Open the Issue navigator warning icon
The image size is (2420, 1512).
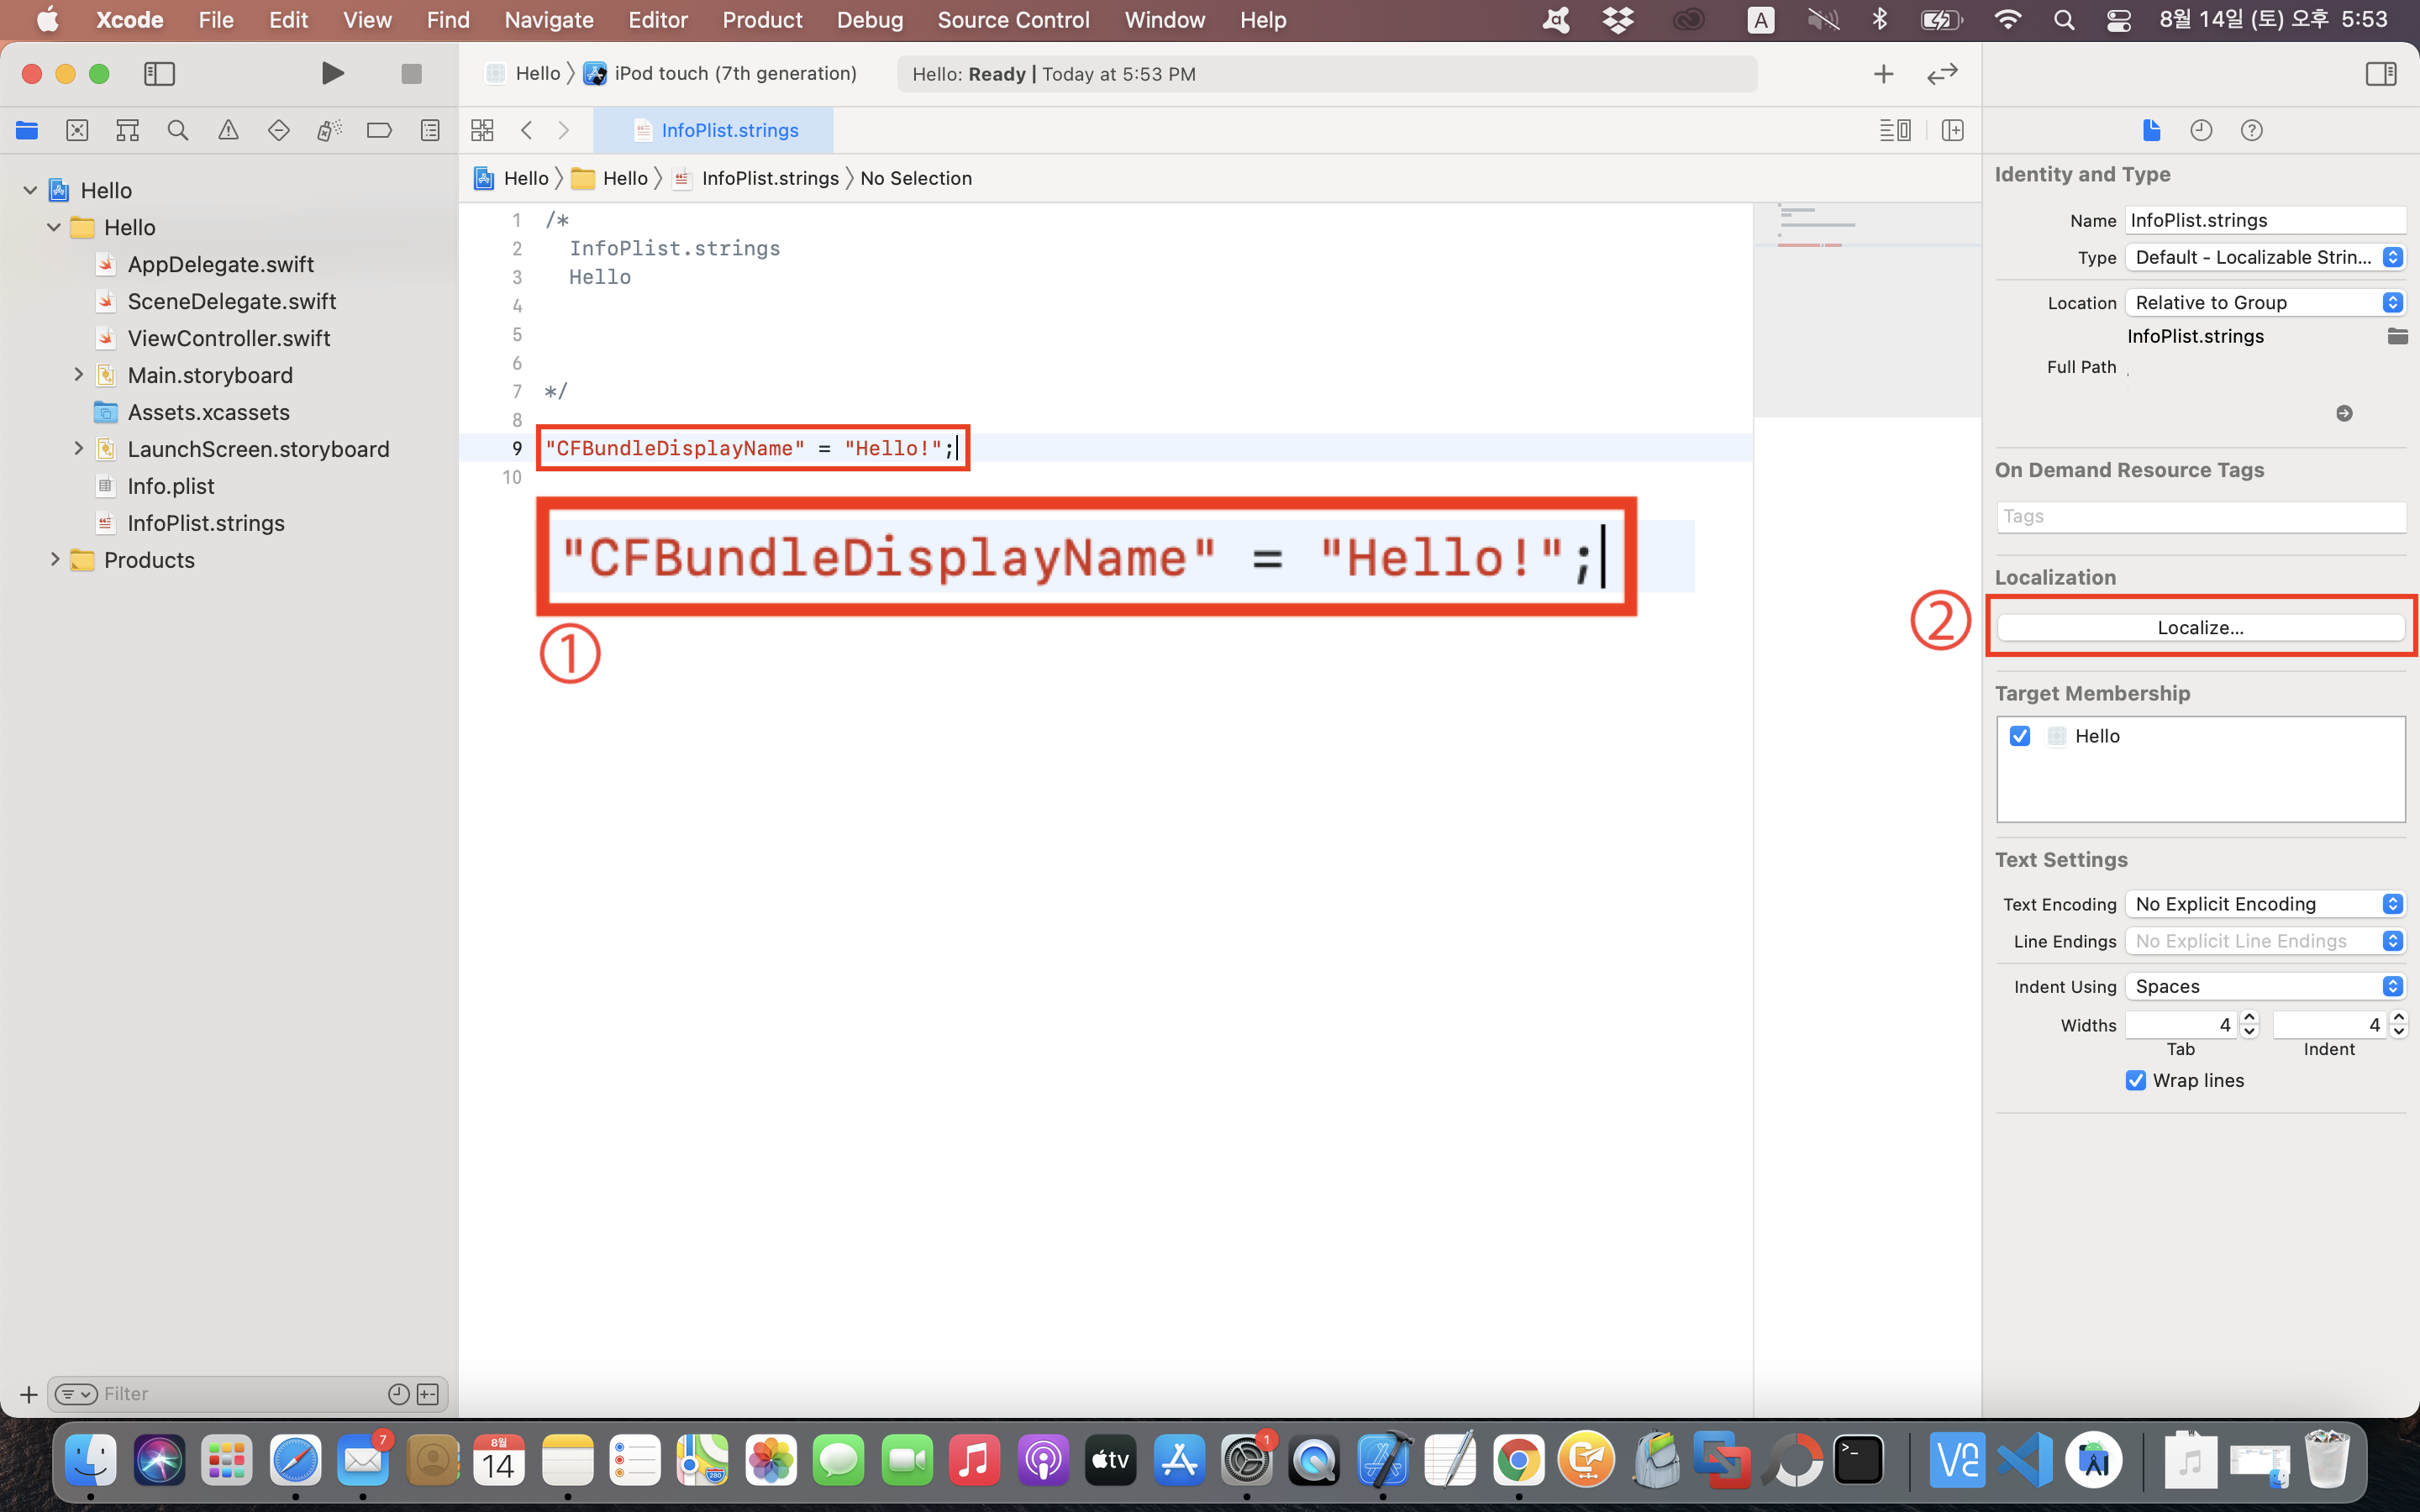click(228, 130)
